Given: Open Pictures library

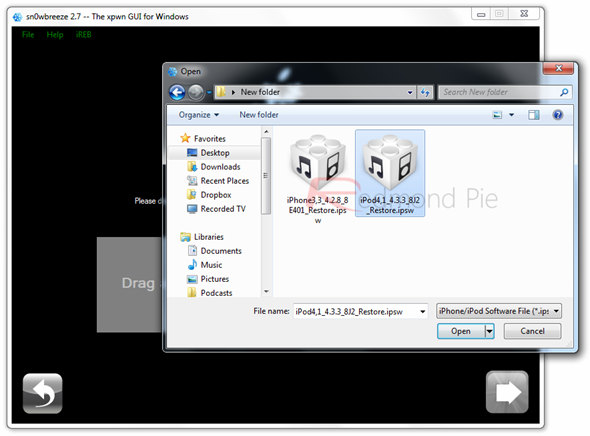Looking at the screenshot, I should pyautogui.click(x=208, y=279).
